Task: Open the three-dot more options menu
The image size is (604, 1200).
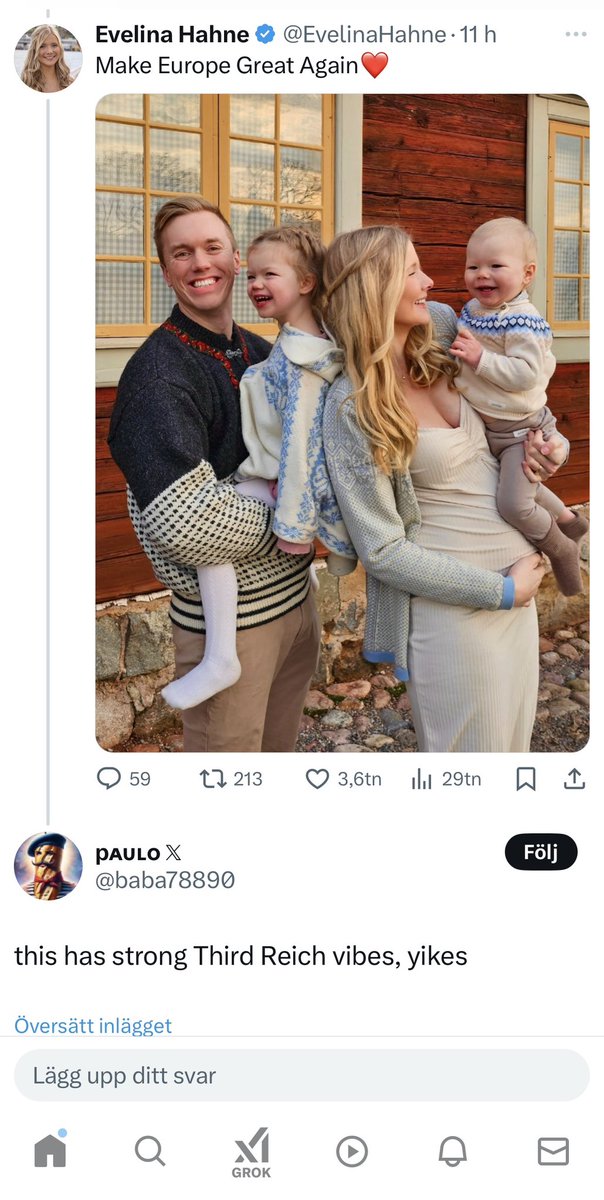Action: 575,34
